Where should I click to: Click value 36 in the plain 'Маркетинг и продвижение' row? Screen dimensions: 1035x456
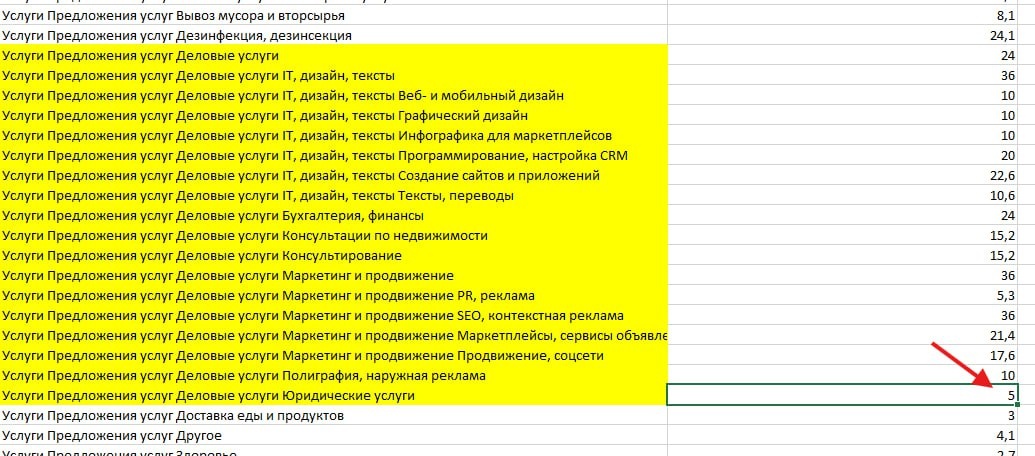(843, 276)
